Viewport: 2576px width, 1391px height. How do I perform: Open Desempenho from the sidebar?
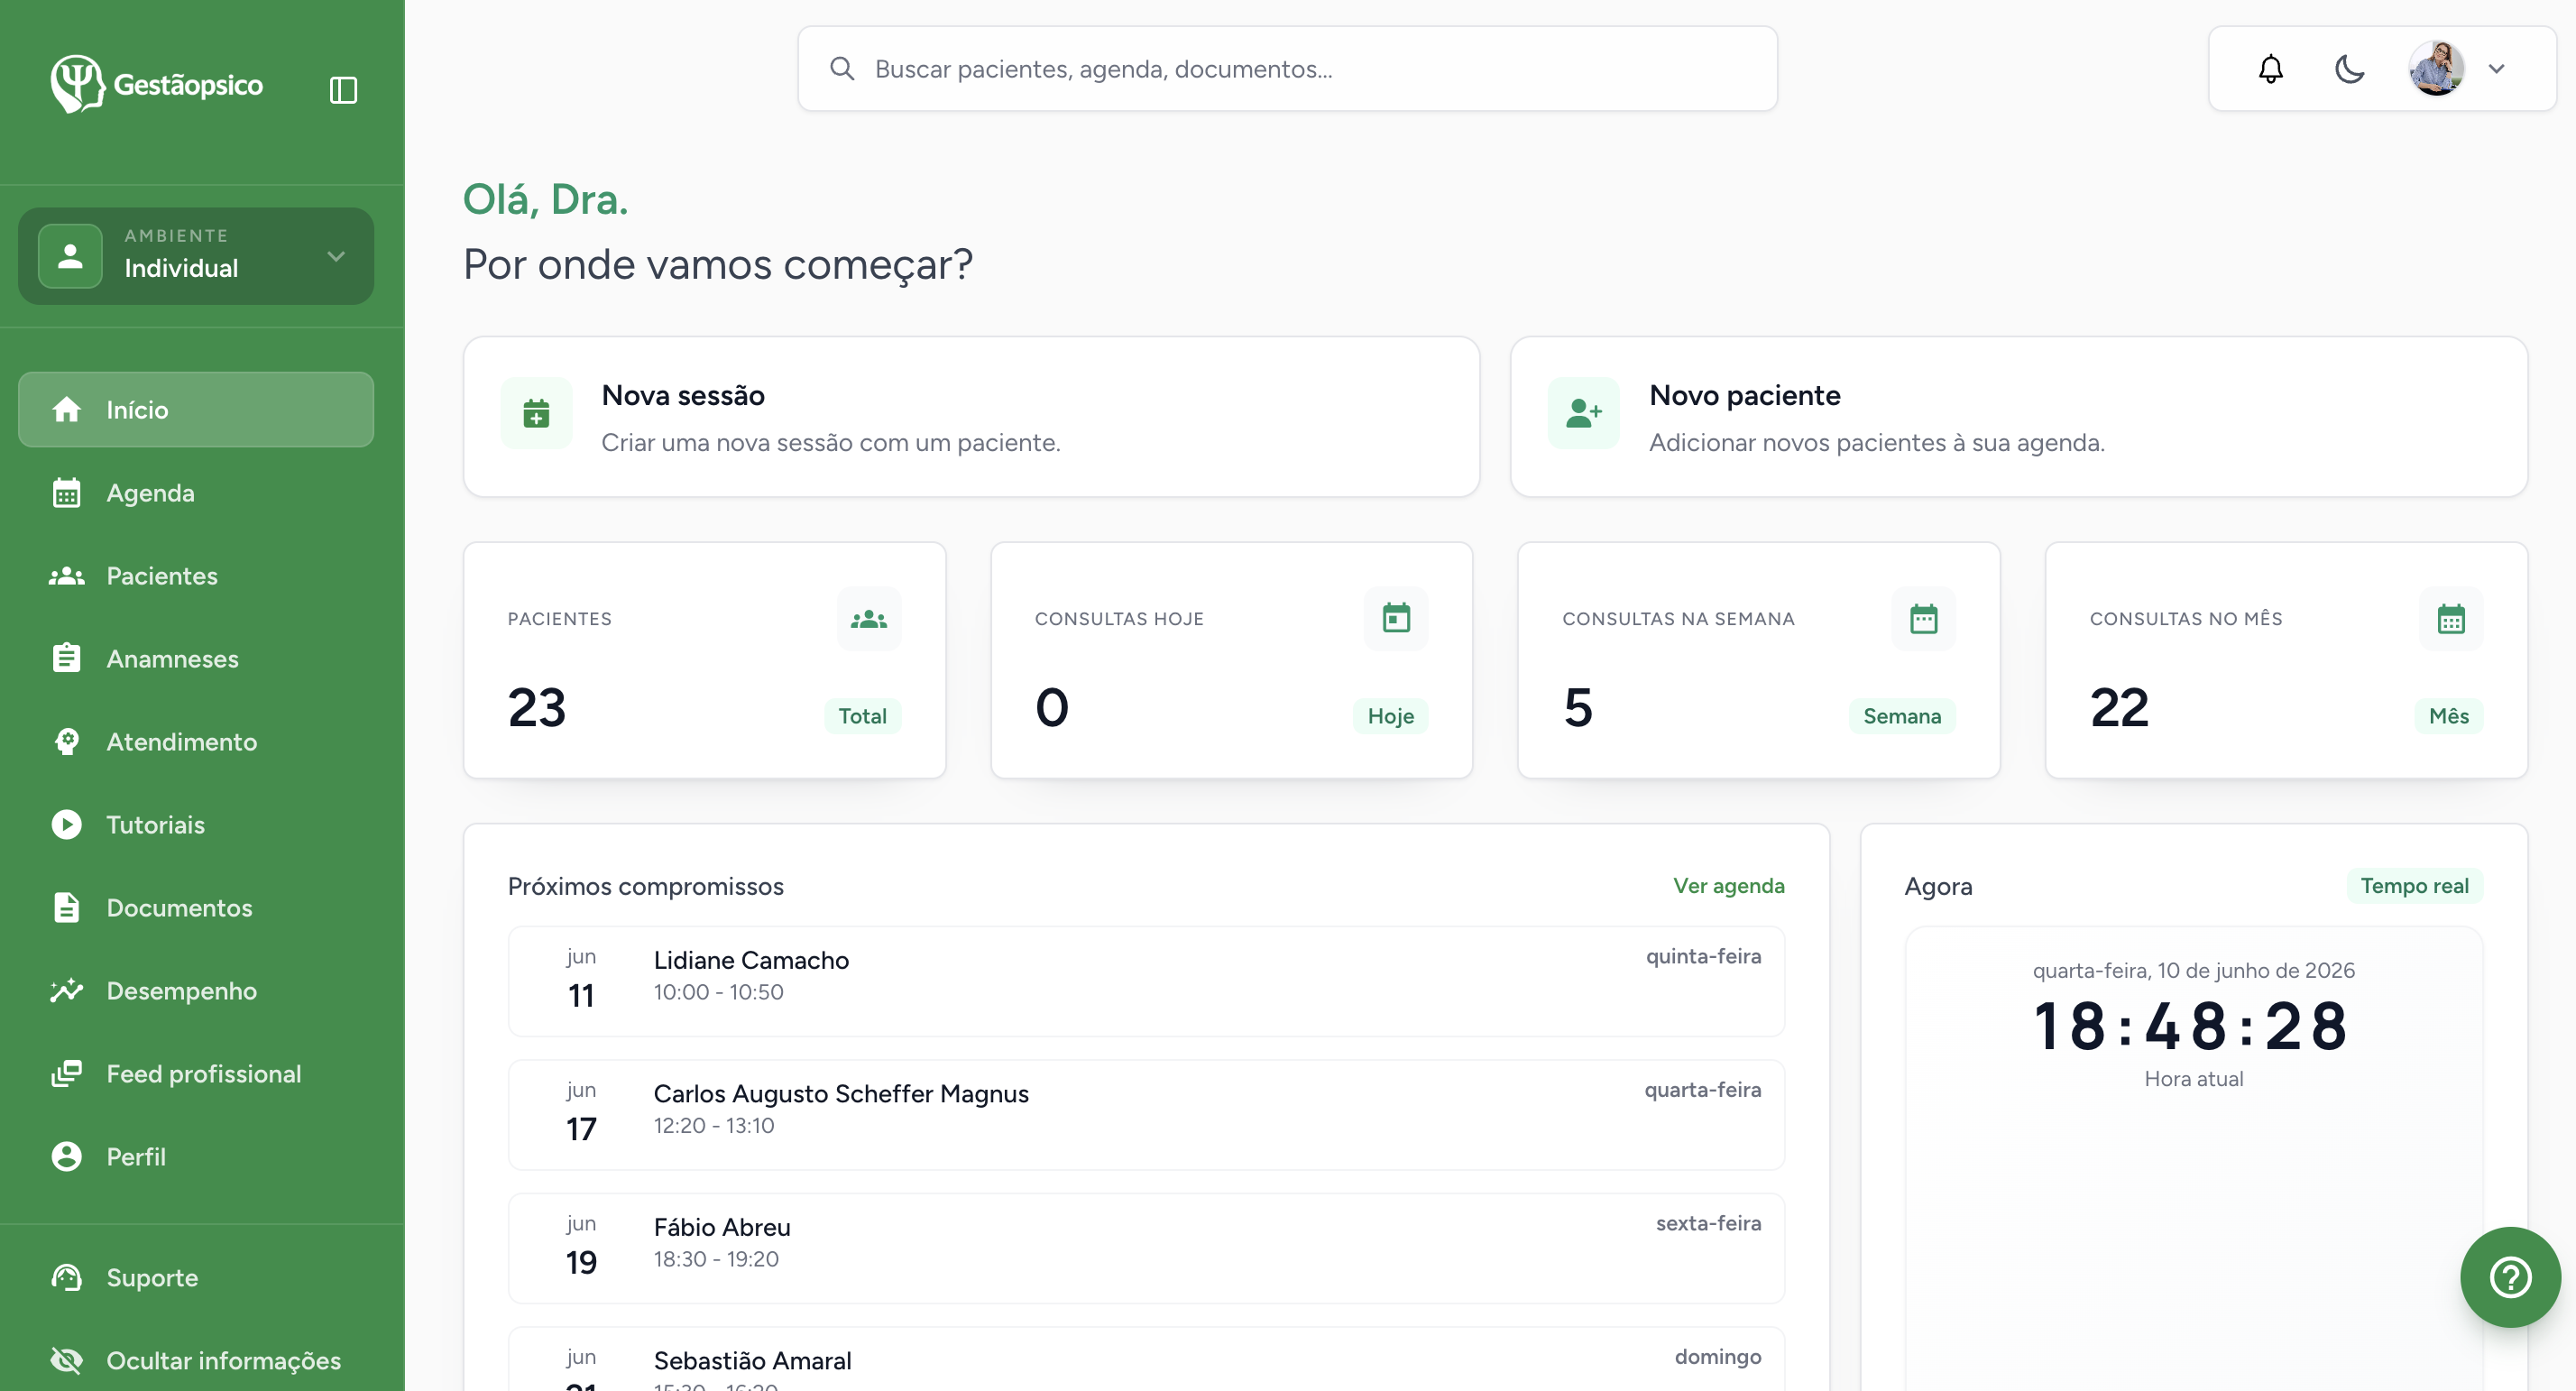(196, 991)
